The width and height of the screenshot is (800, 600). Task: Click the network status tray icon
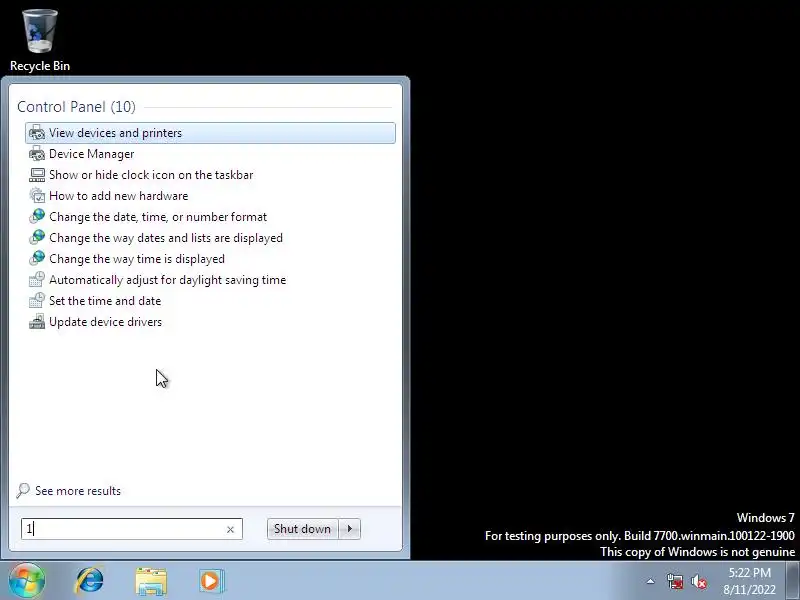point(675,581)
